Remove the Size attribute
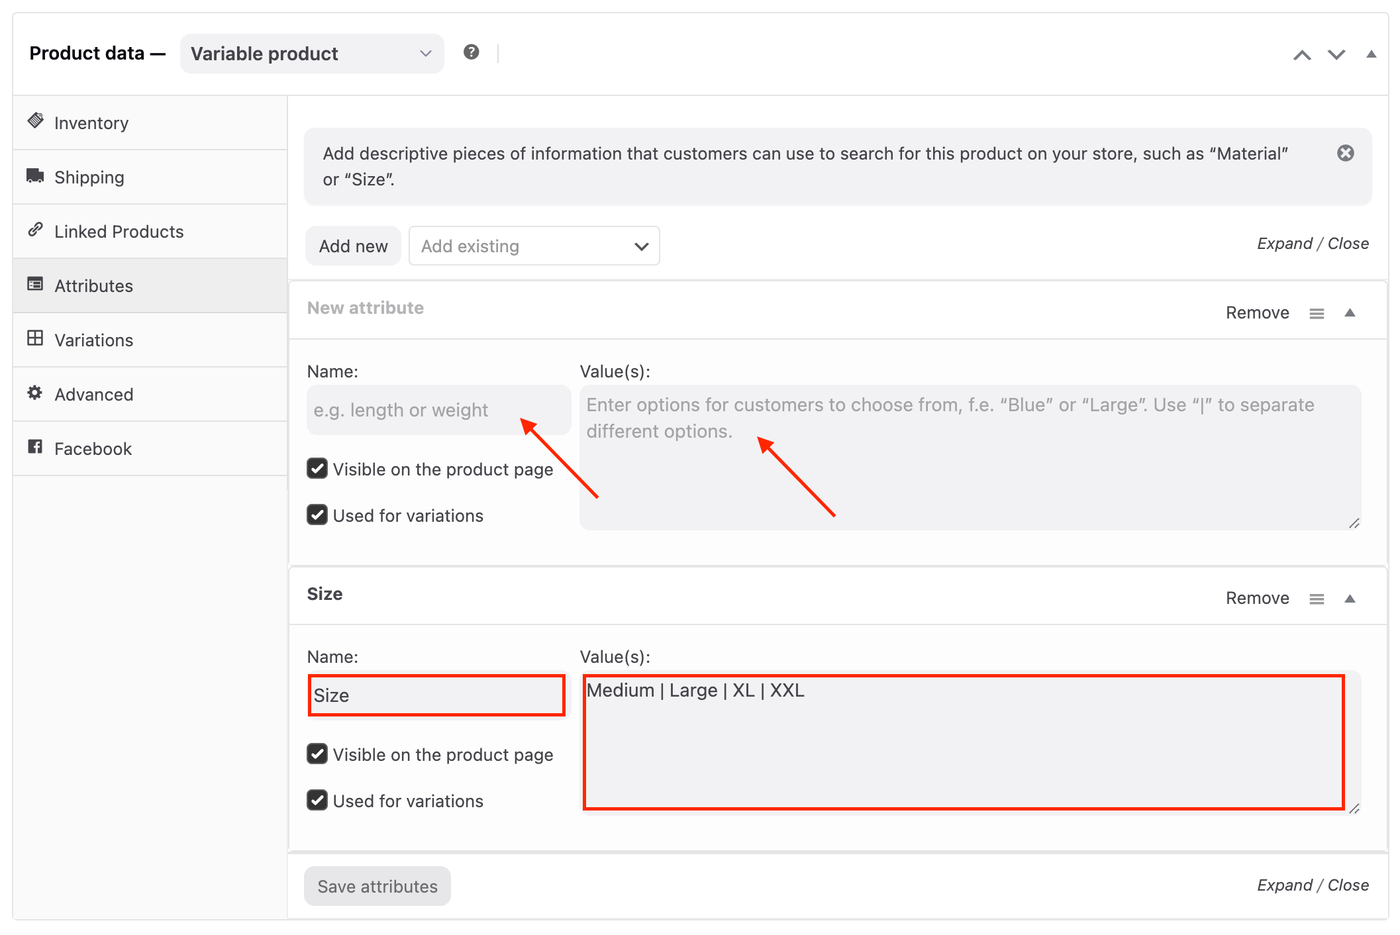The width and height of the screenshot is (1400, 935). [x=1257, y=598]
